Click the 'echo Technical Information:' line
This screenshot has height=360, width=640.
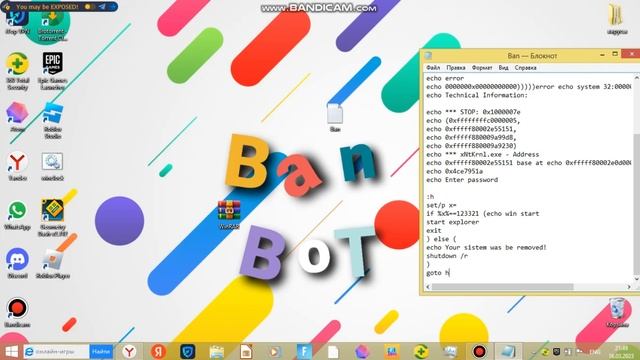(x=477, y=95)
